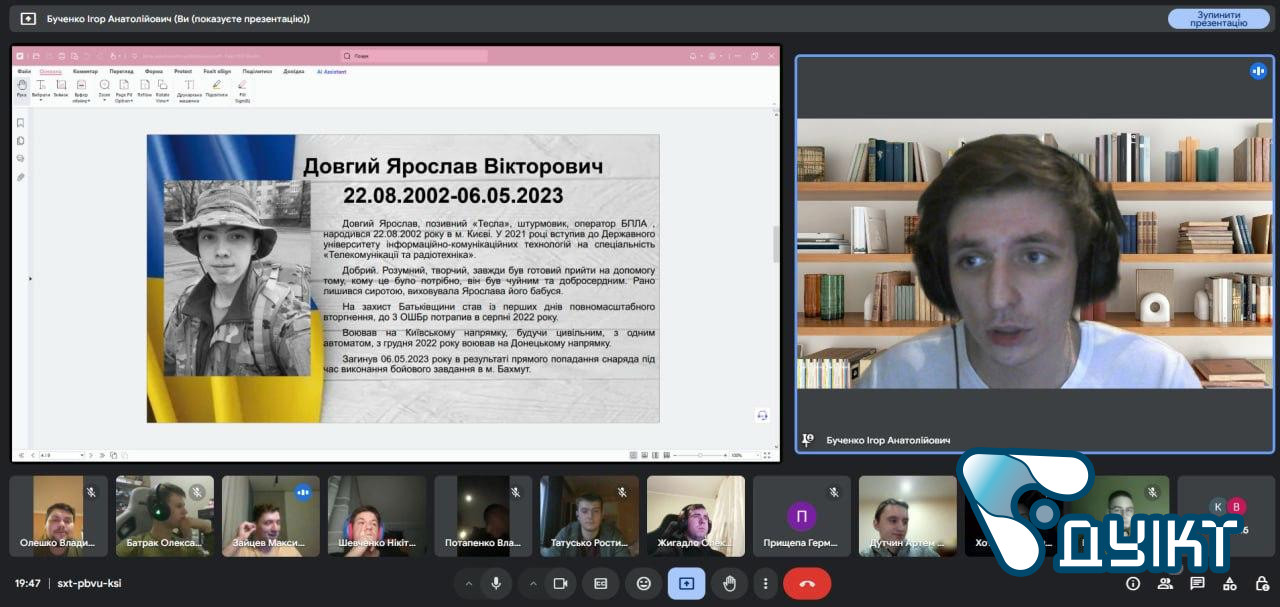1280x607 pixels.
Task: Open the Comments panel in the PDF sidebar
Action: 20,159
